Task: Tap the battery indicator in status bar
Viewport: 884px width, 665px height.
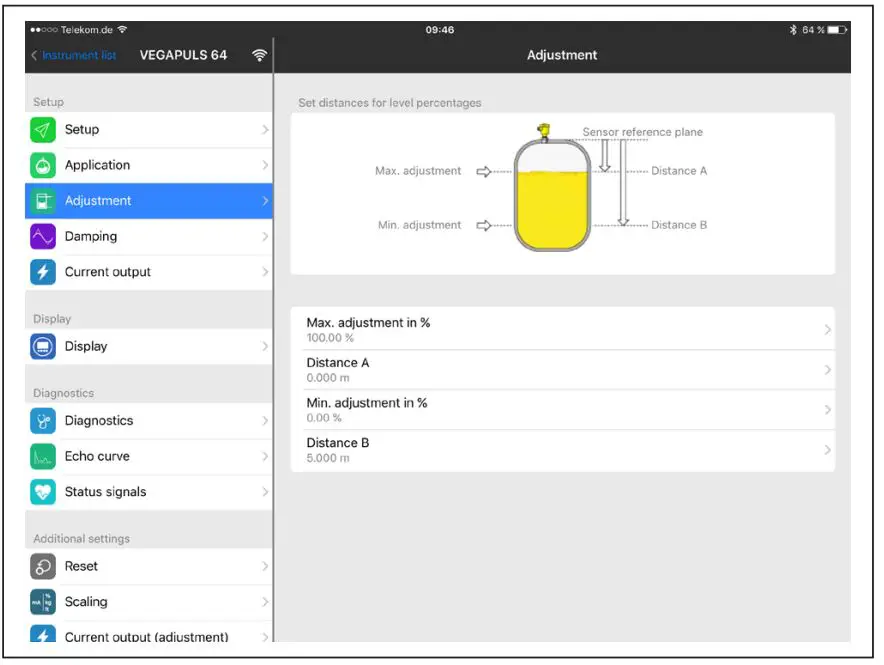Action: pos(837,29)
